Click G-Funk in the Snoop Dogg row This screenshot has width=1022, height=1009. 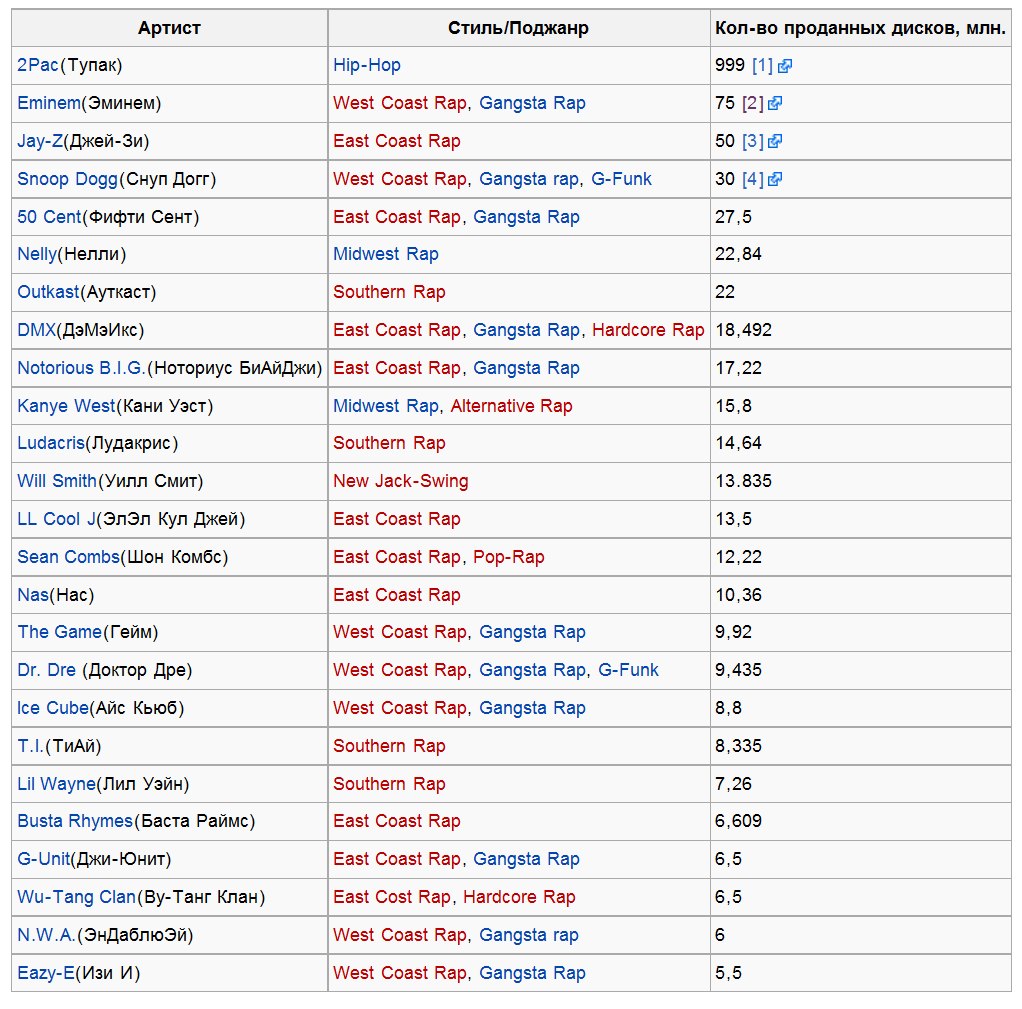click(x=621, y=179)
